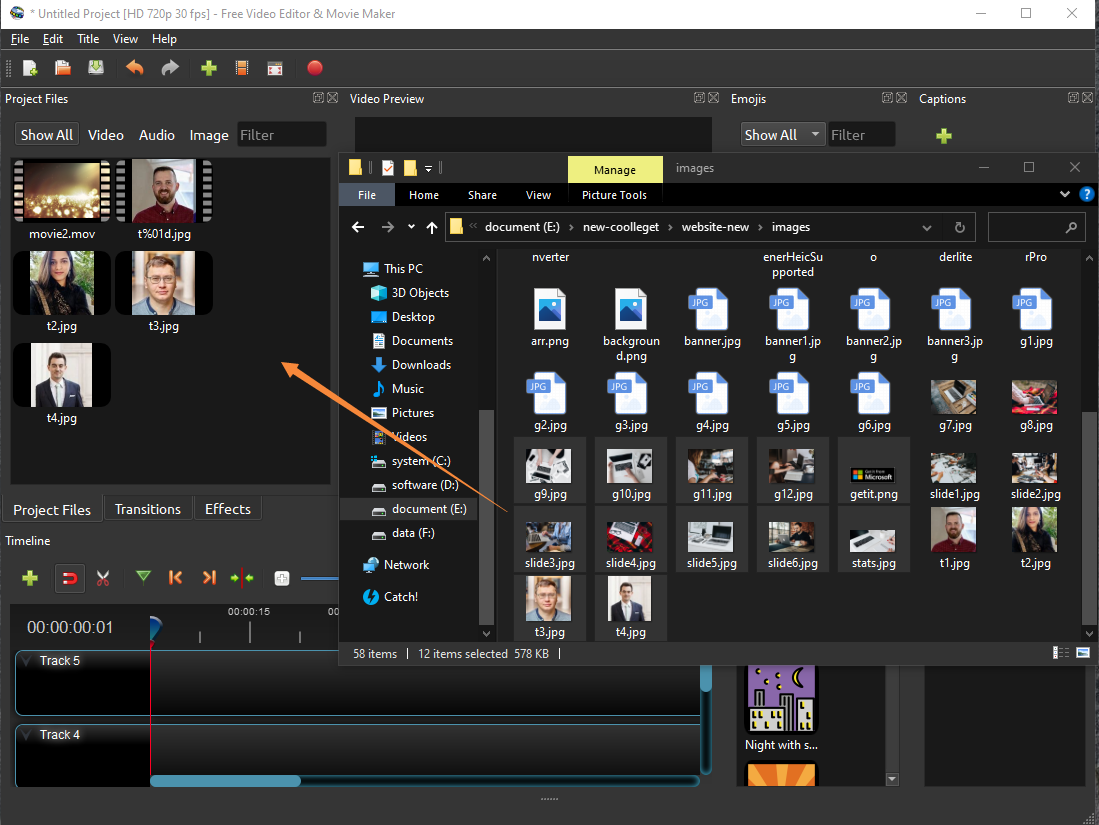
Task: Click the timeline zoom slider
Action: (318, 578)
